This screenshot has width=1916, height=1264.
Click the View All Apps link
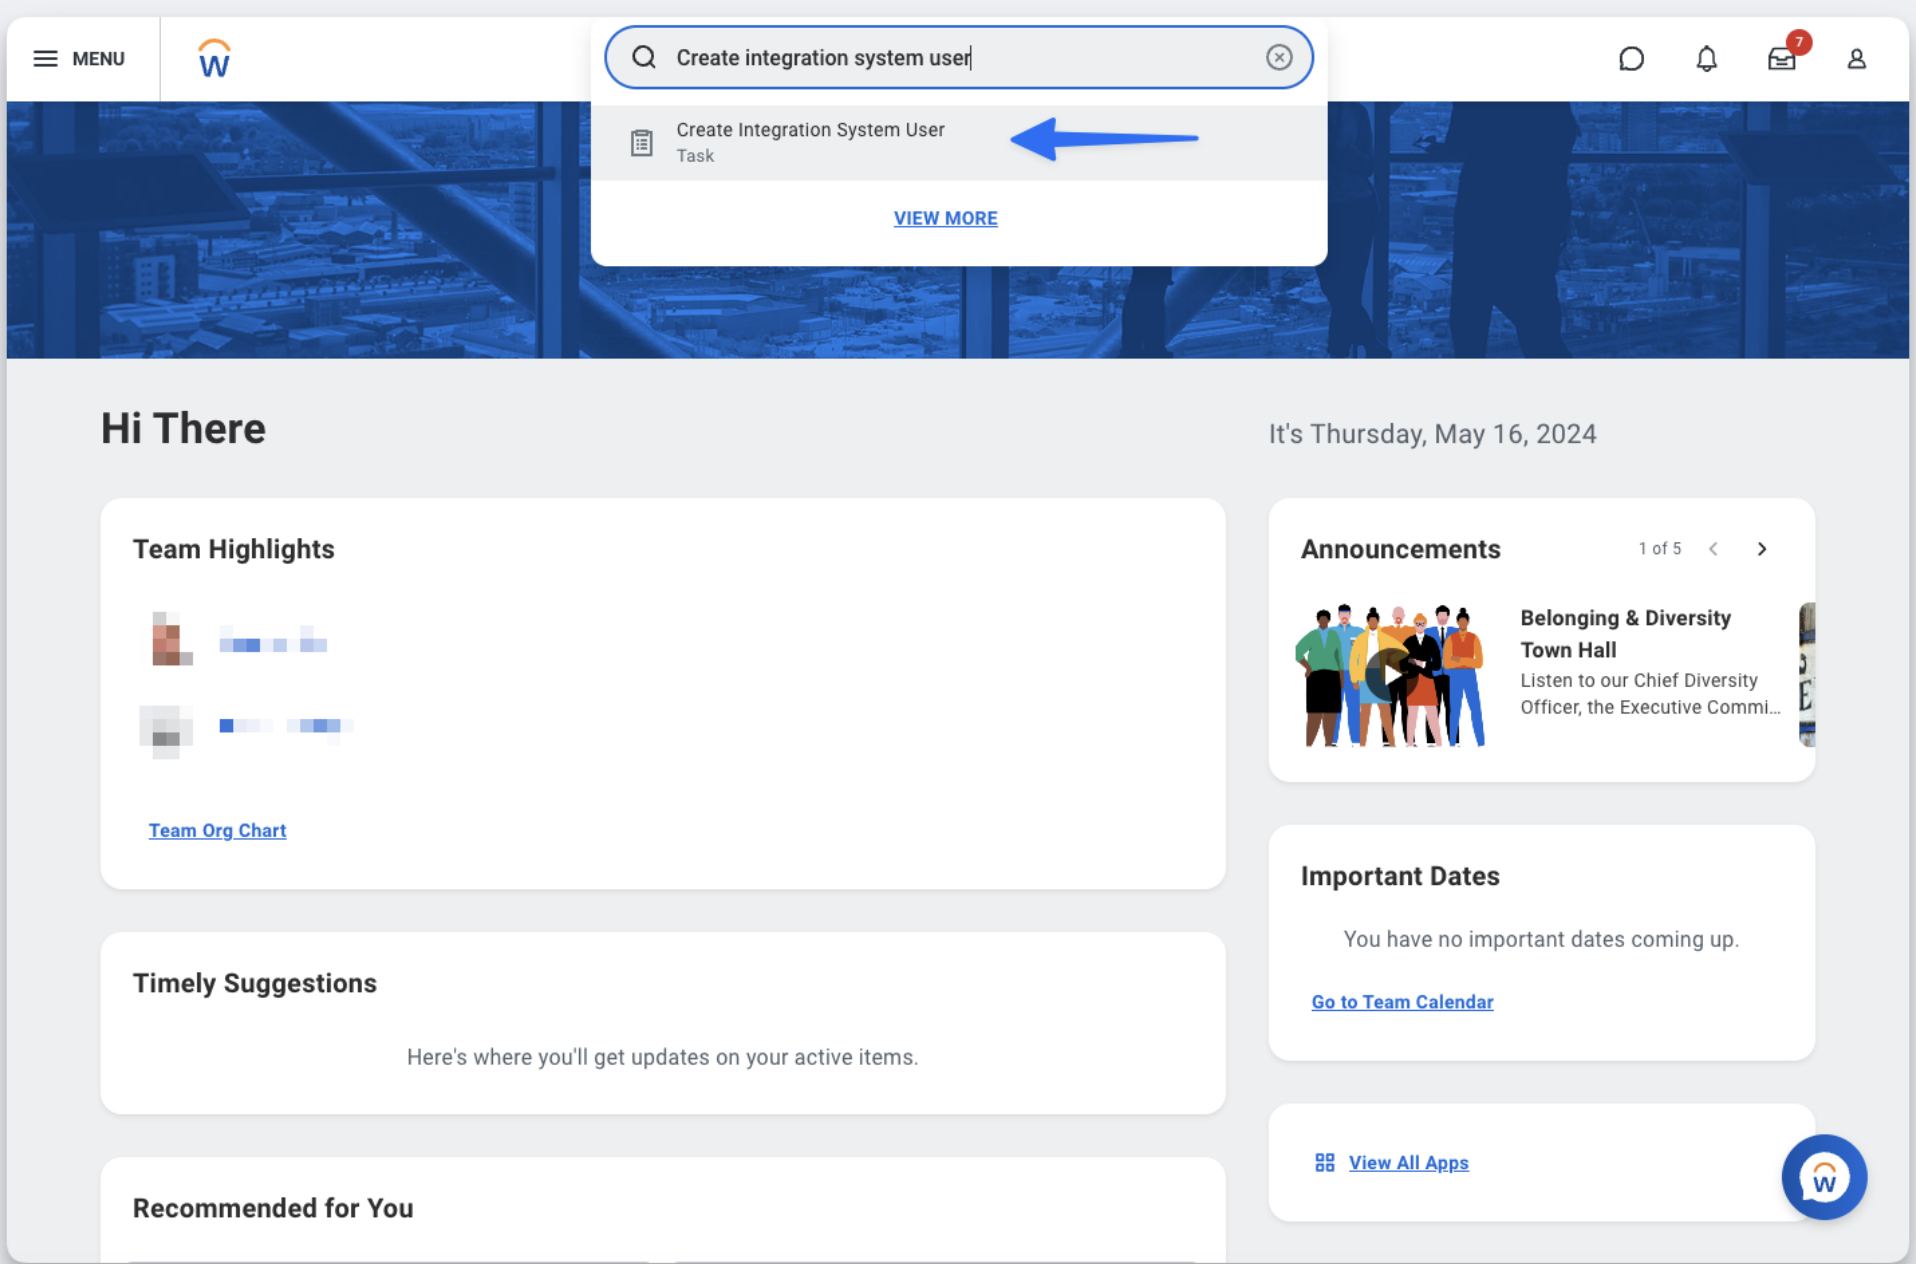pyautogui.click(x=1408, y=1163)
